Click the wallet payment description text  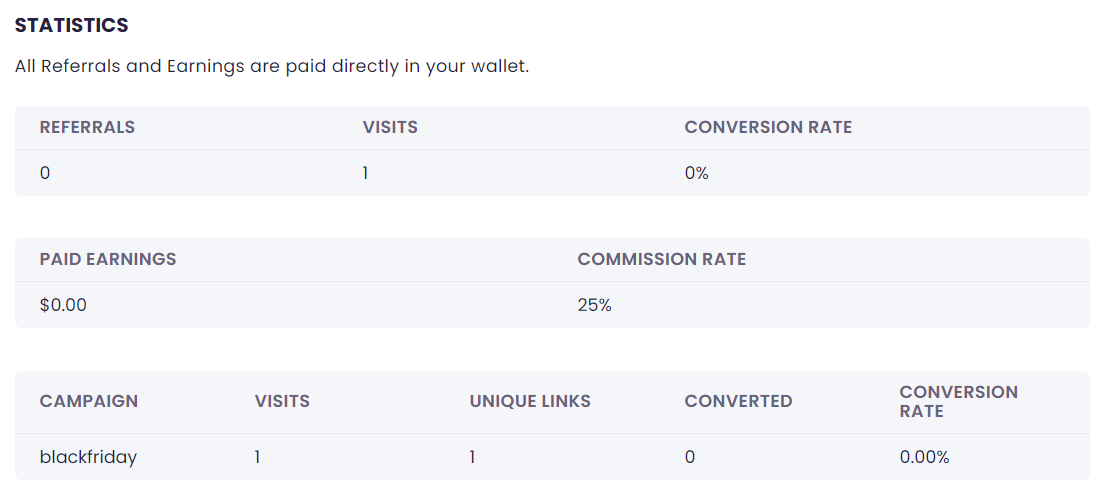coord(271,67)
